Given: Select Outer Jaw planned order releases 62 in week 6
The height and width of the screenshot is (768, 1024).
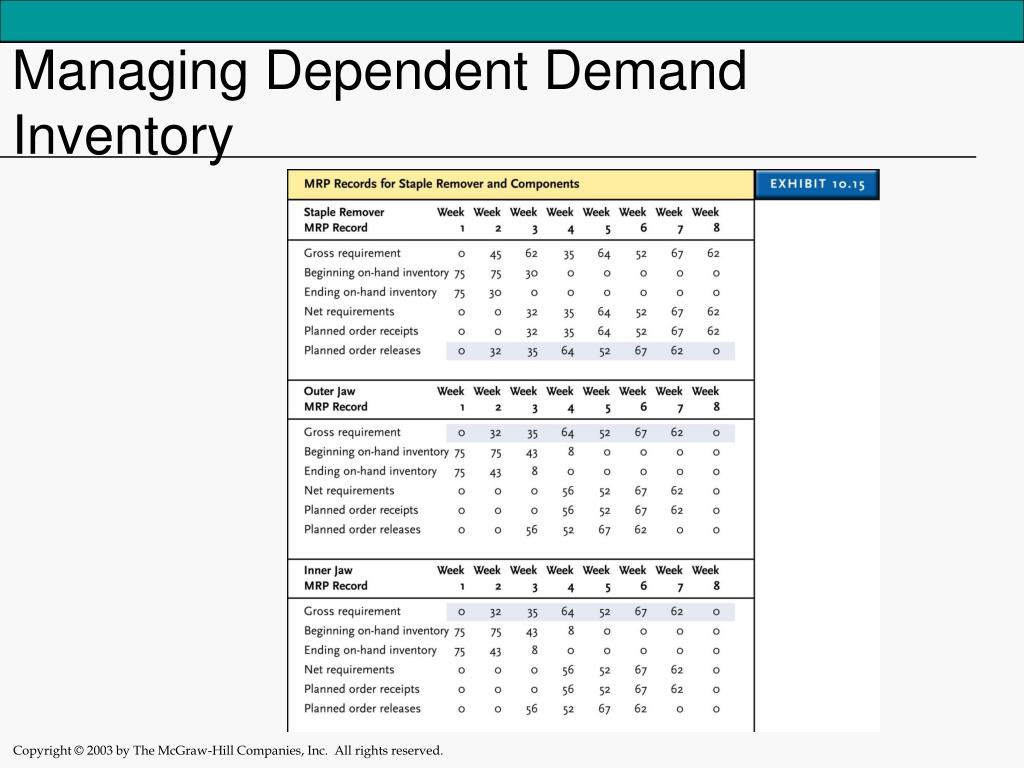Looking at the screenshot, I should [x=641, y=530].
